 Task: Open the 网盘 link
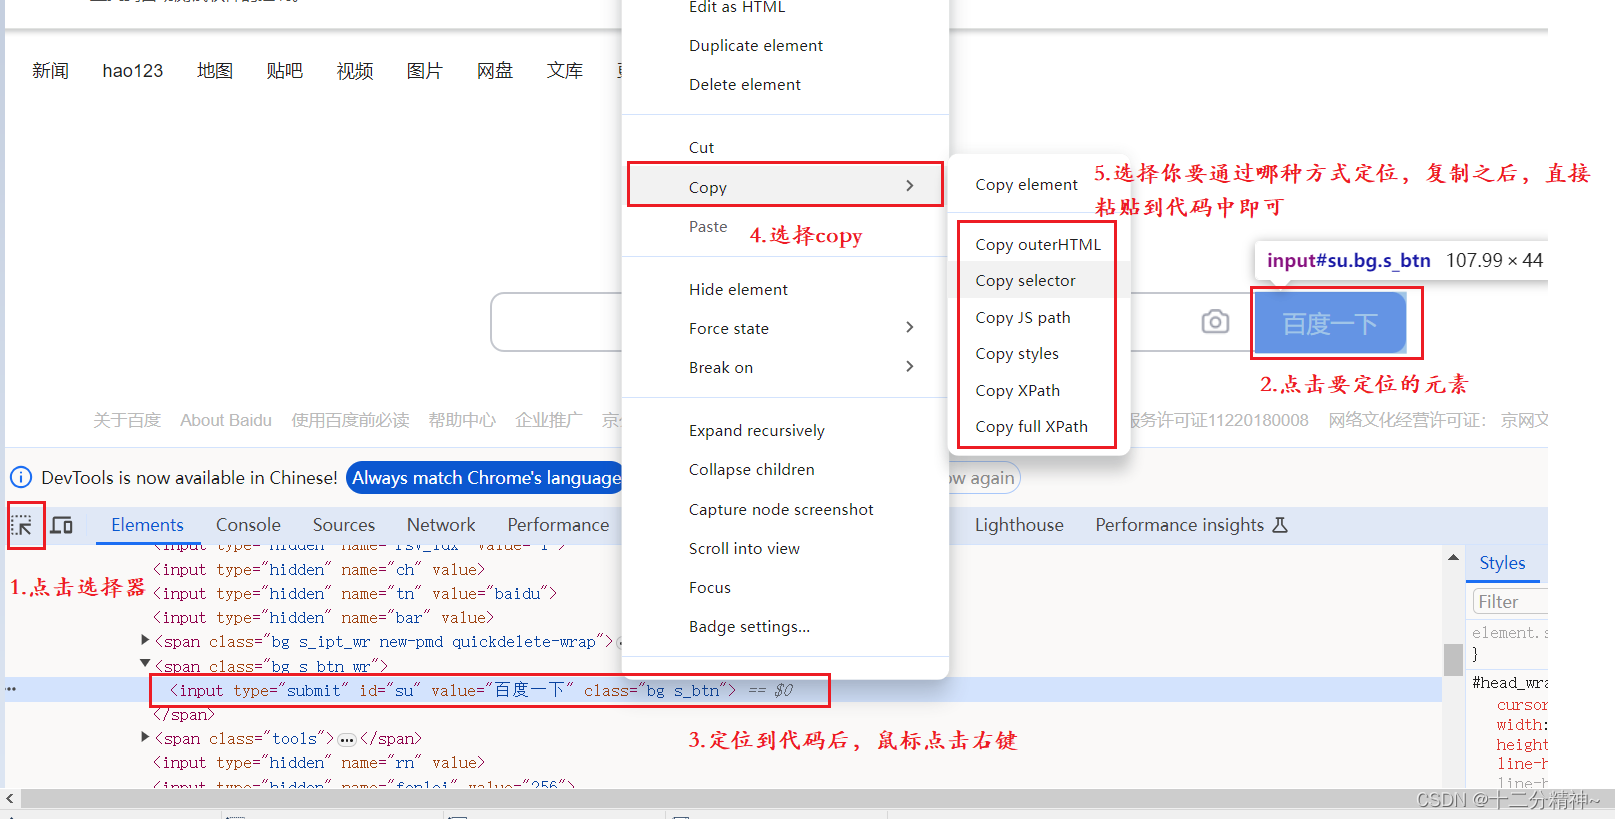click(x=495, y=71)
